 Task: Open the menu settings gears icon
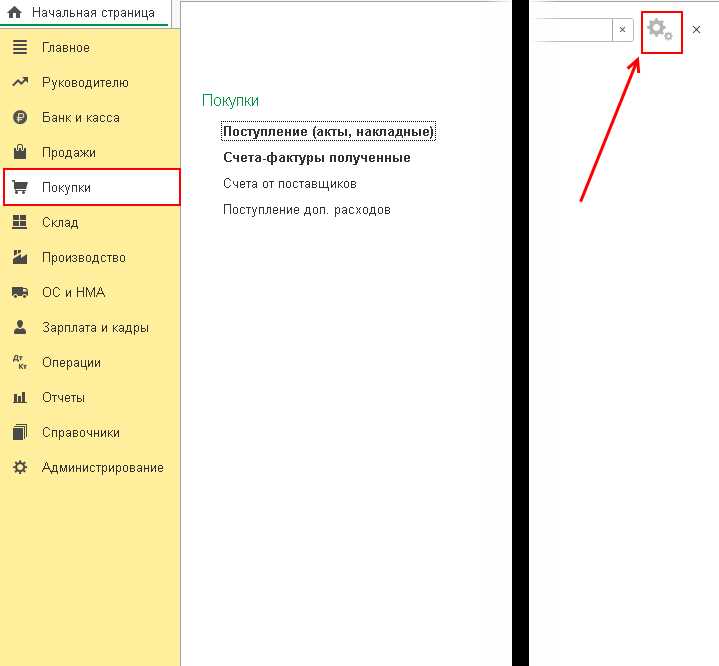coord(661,32)
